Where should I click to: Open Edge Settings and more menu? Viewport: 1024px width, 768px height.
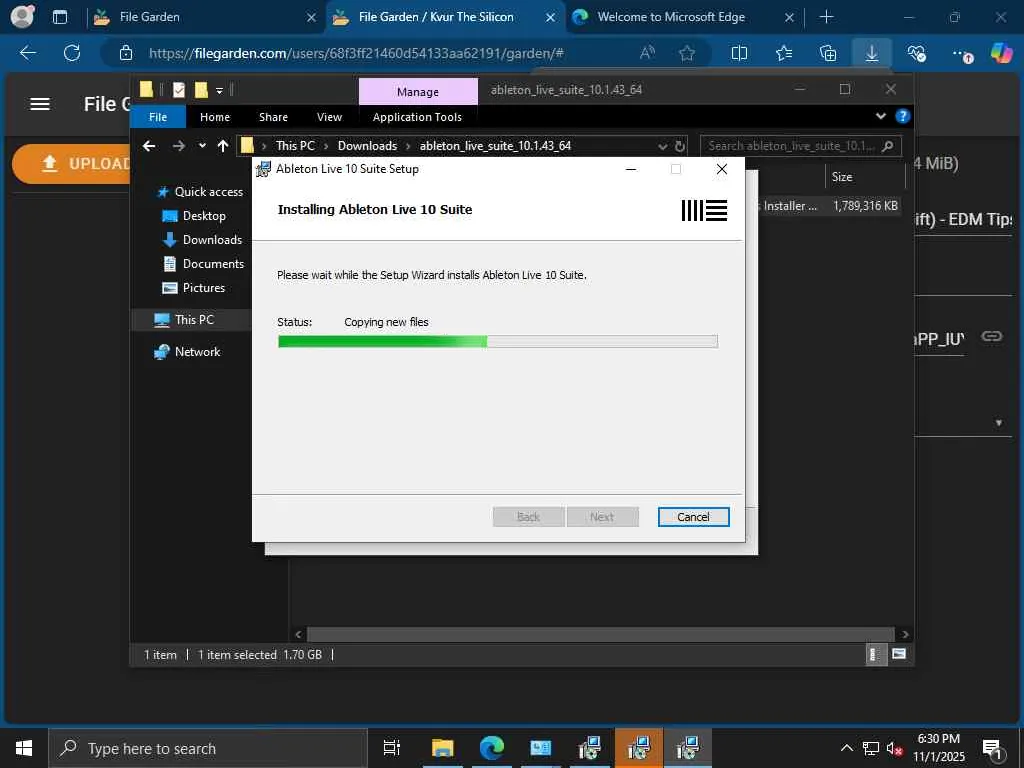(961, 54)
